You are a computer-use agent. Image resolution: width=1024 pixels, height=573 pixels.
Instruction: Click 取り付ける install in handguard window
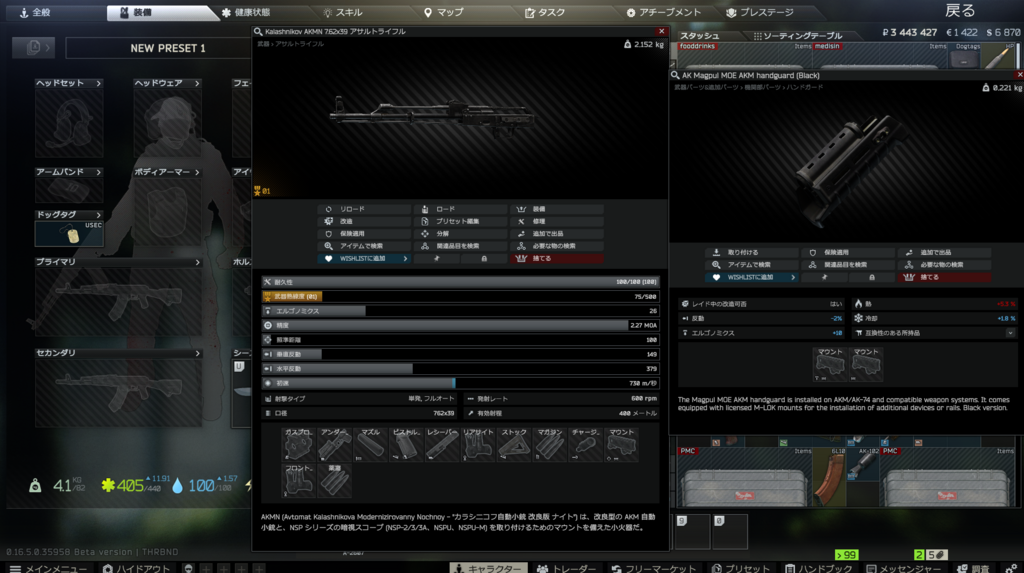[752, 252]
